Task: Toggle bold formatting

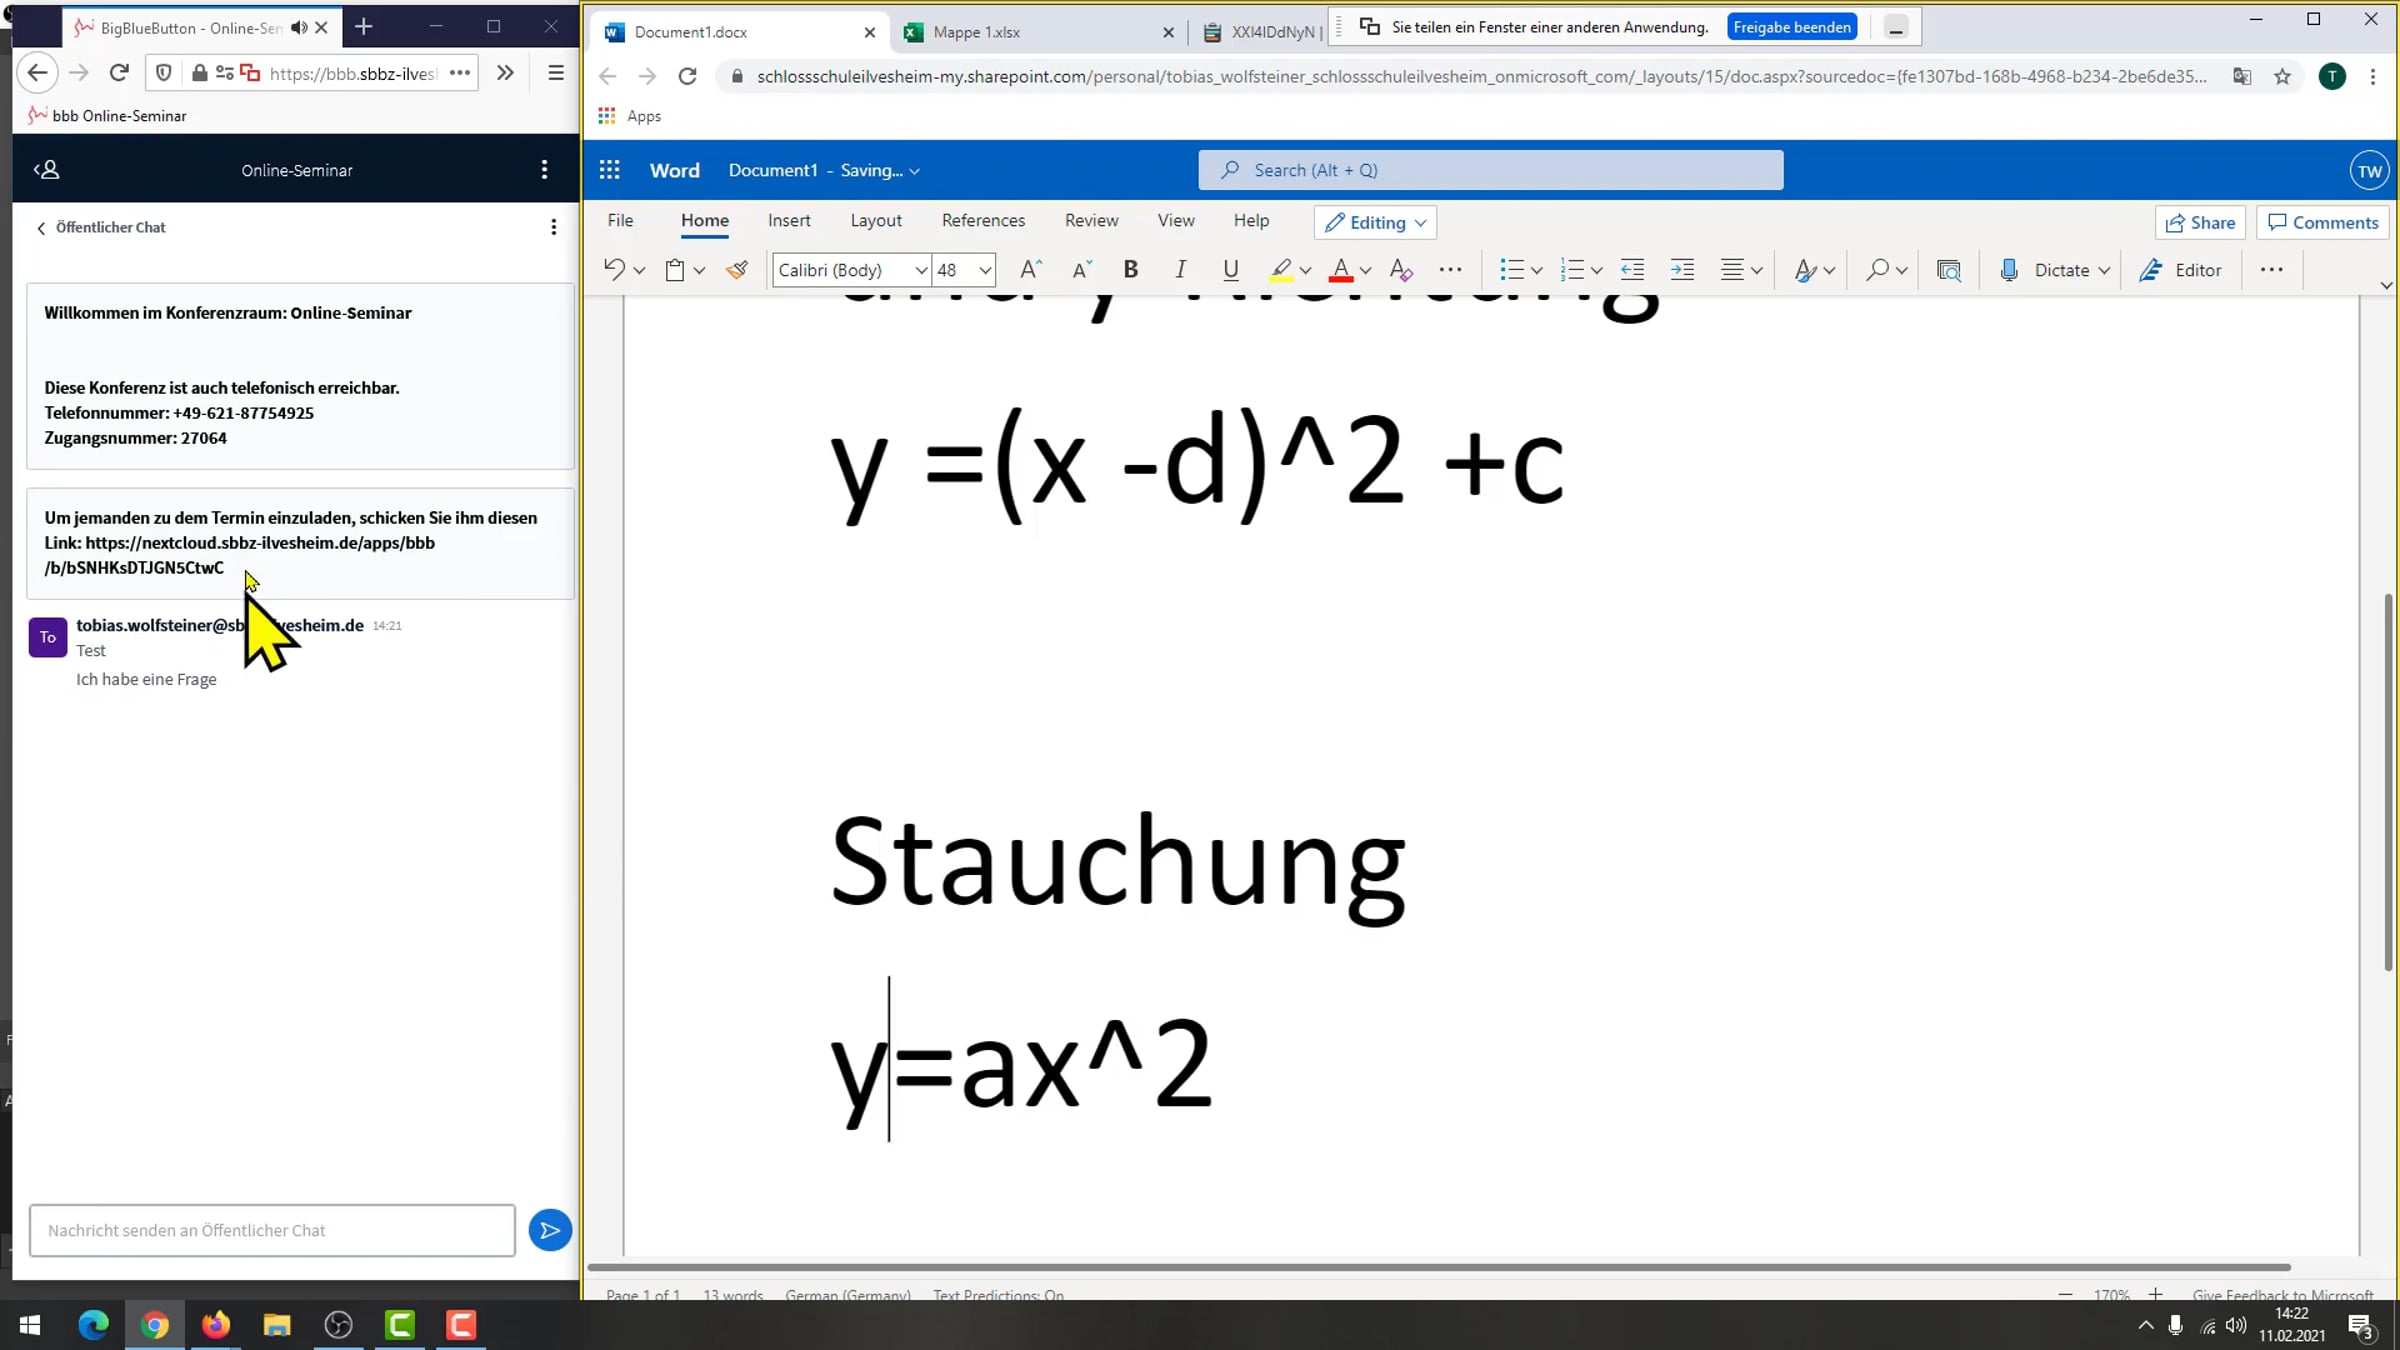Action: click(x=1131, y=270)
